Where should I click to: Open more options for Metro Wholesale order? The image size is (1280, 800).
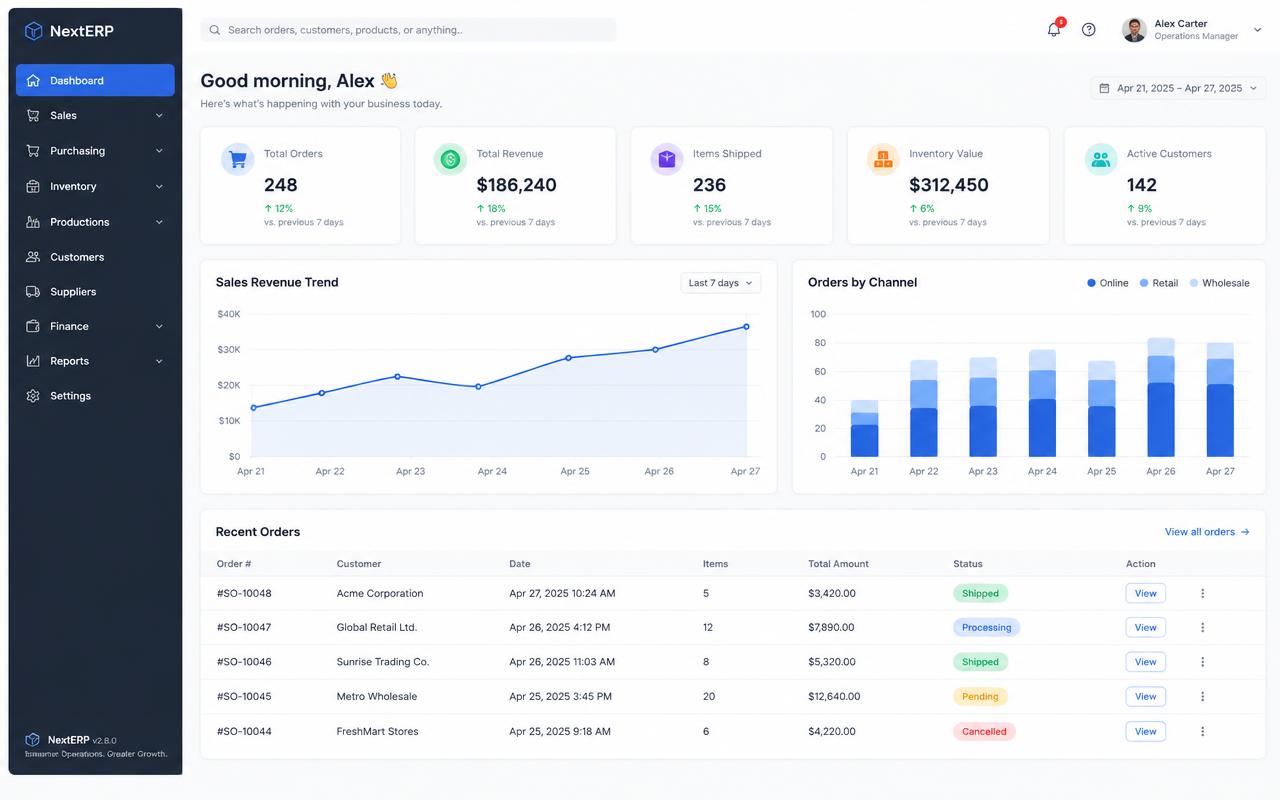(x=1202, y=697)
